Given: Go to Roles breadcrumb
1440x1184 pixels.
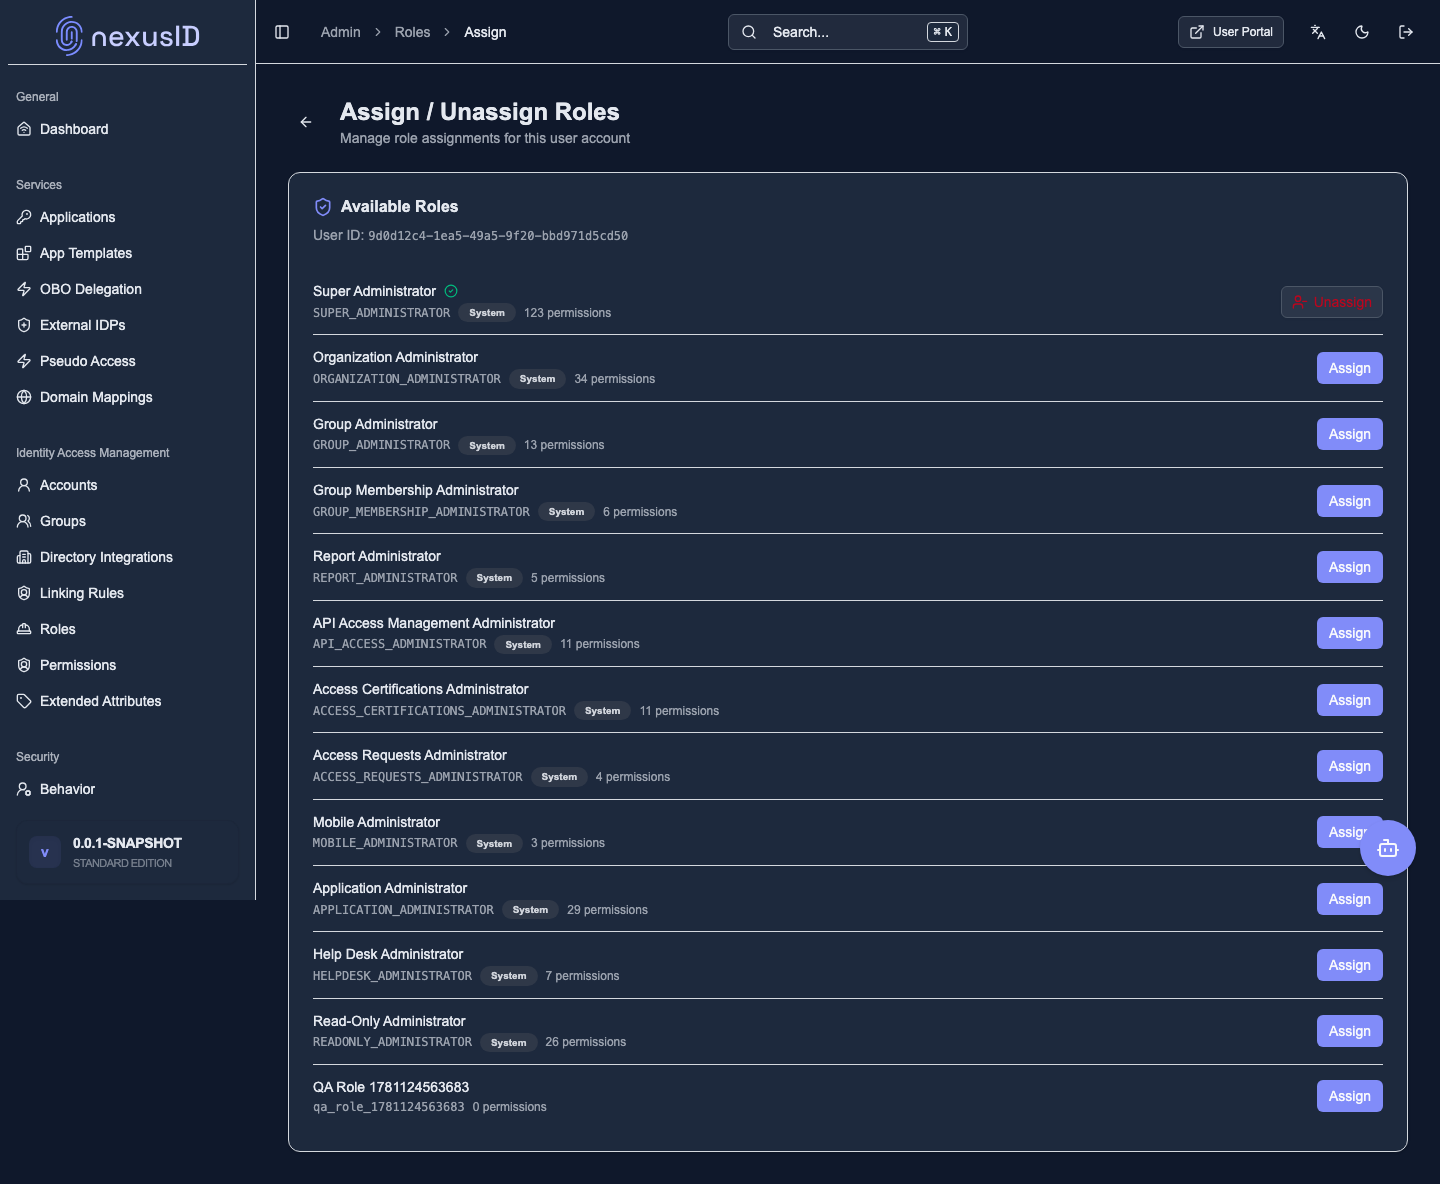Looking at the screenshot, I should (412, 32).
